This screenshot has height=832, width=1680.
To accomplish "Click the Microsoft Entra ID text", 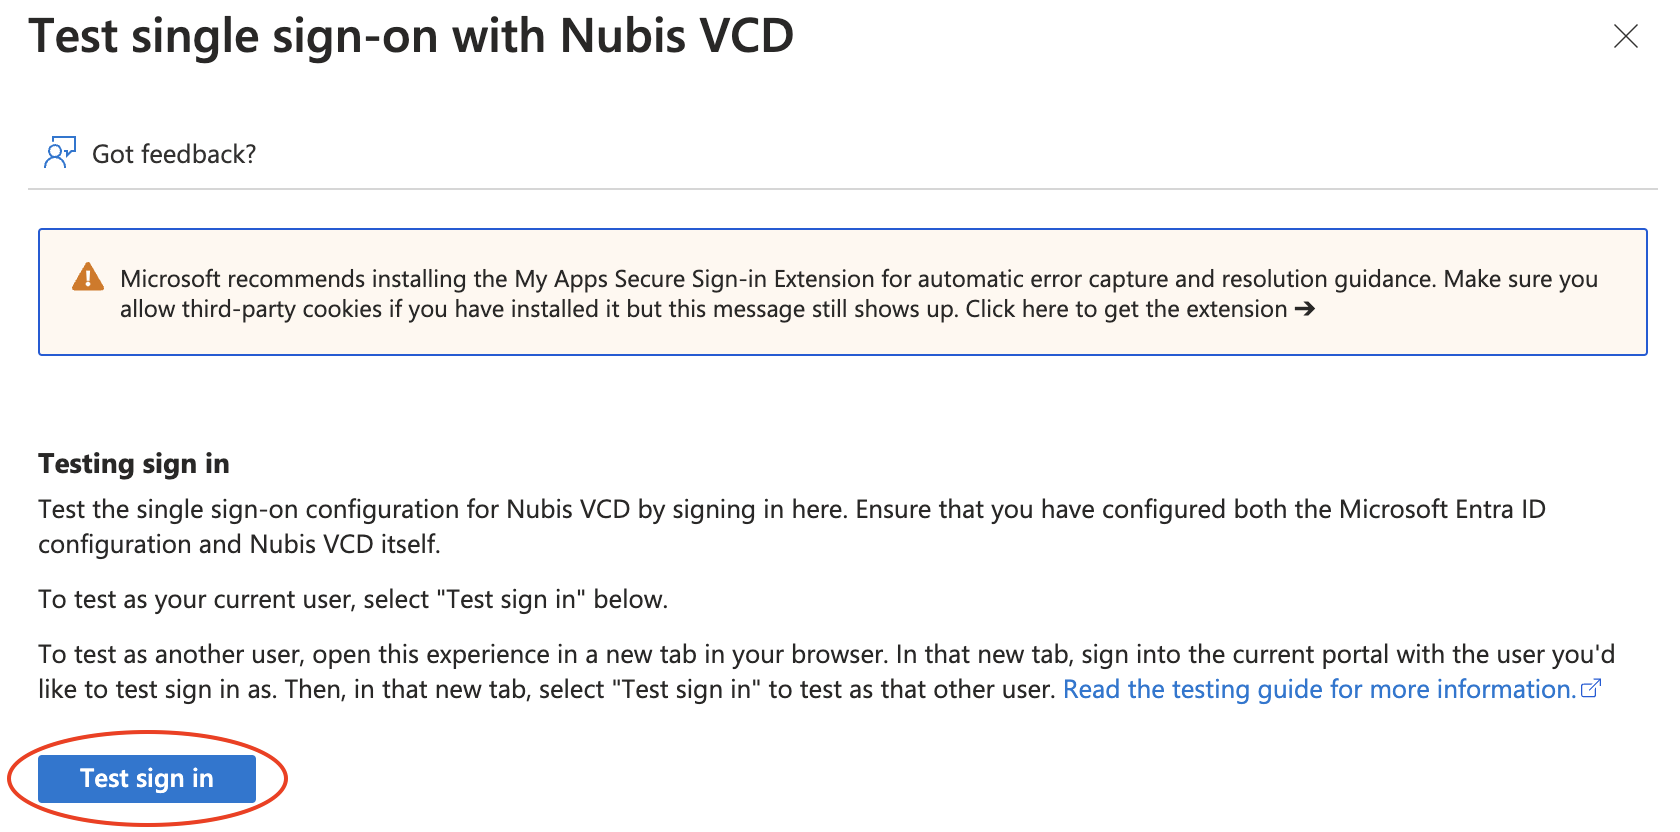I will click(x=1442, y=509).
